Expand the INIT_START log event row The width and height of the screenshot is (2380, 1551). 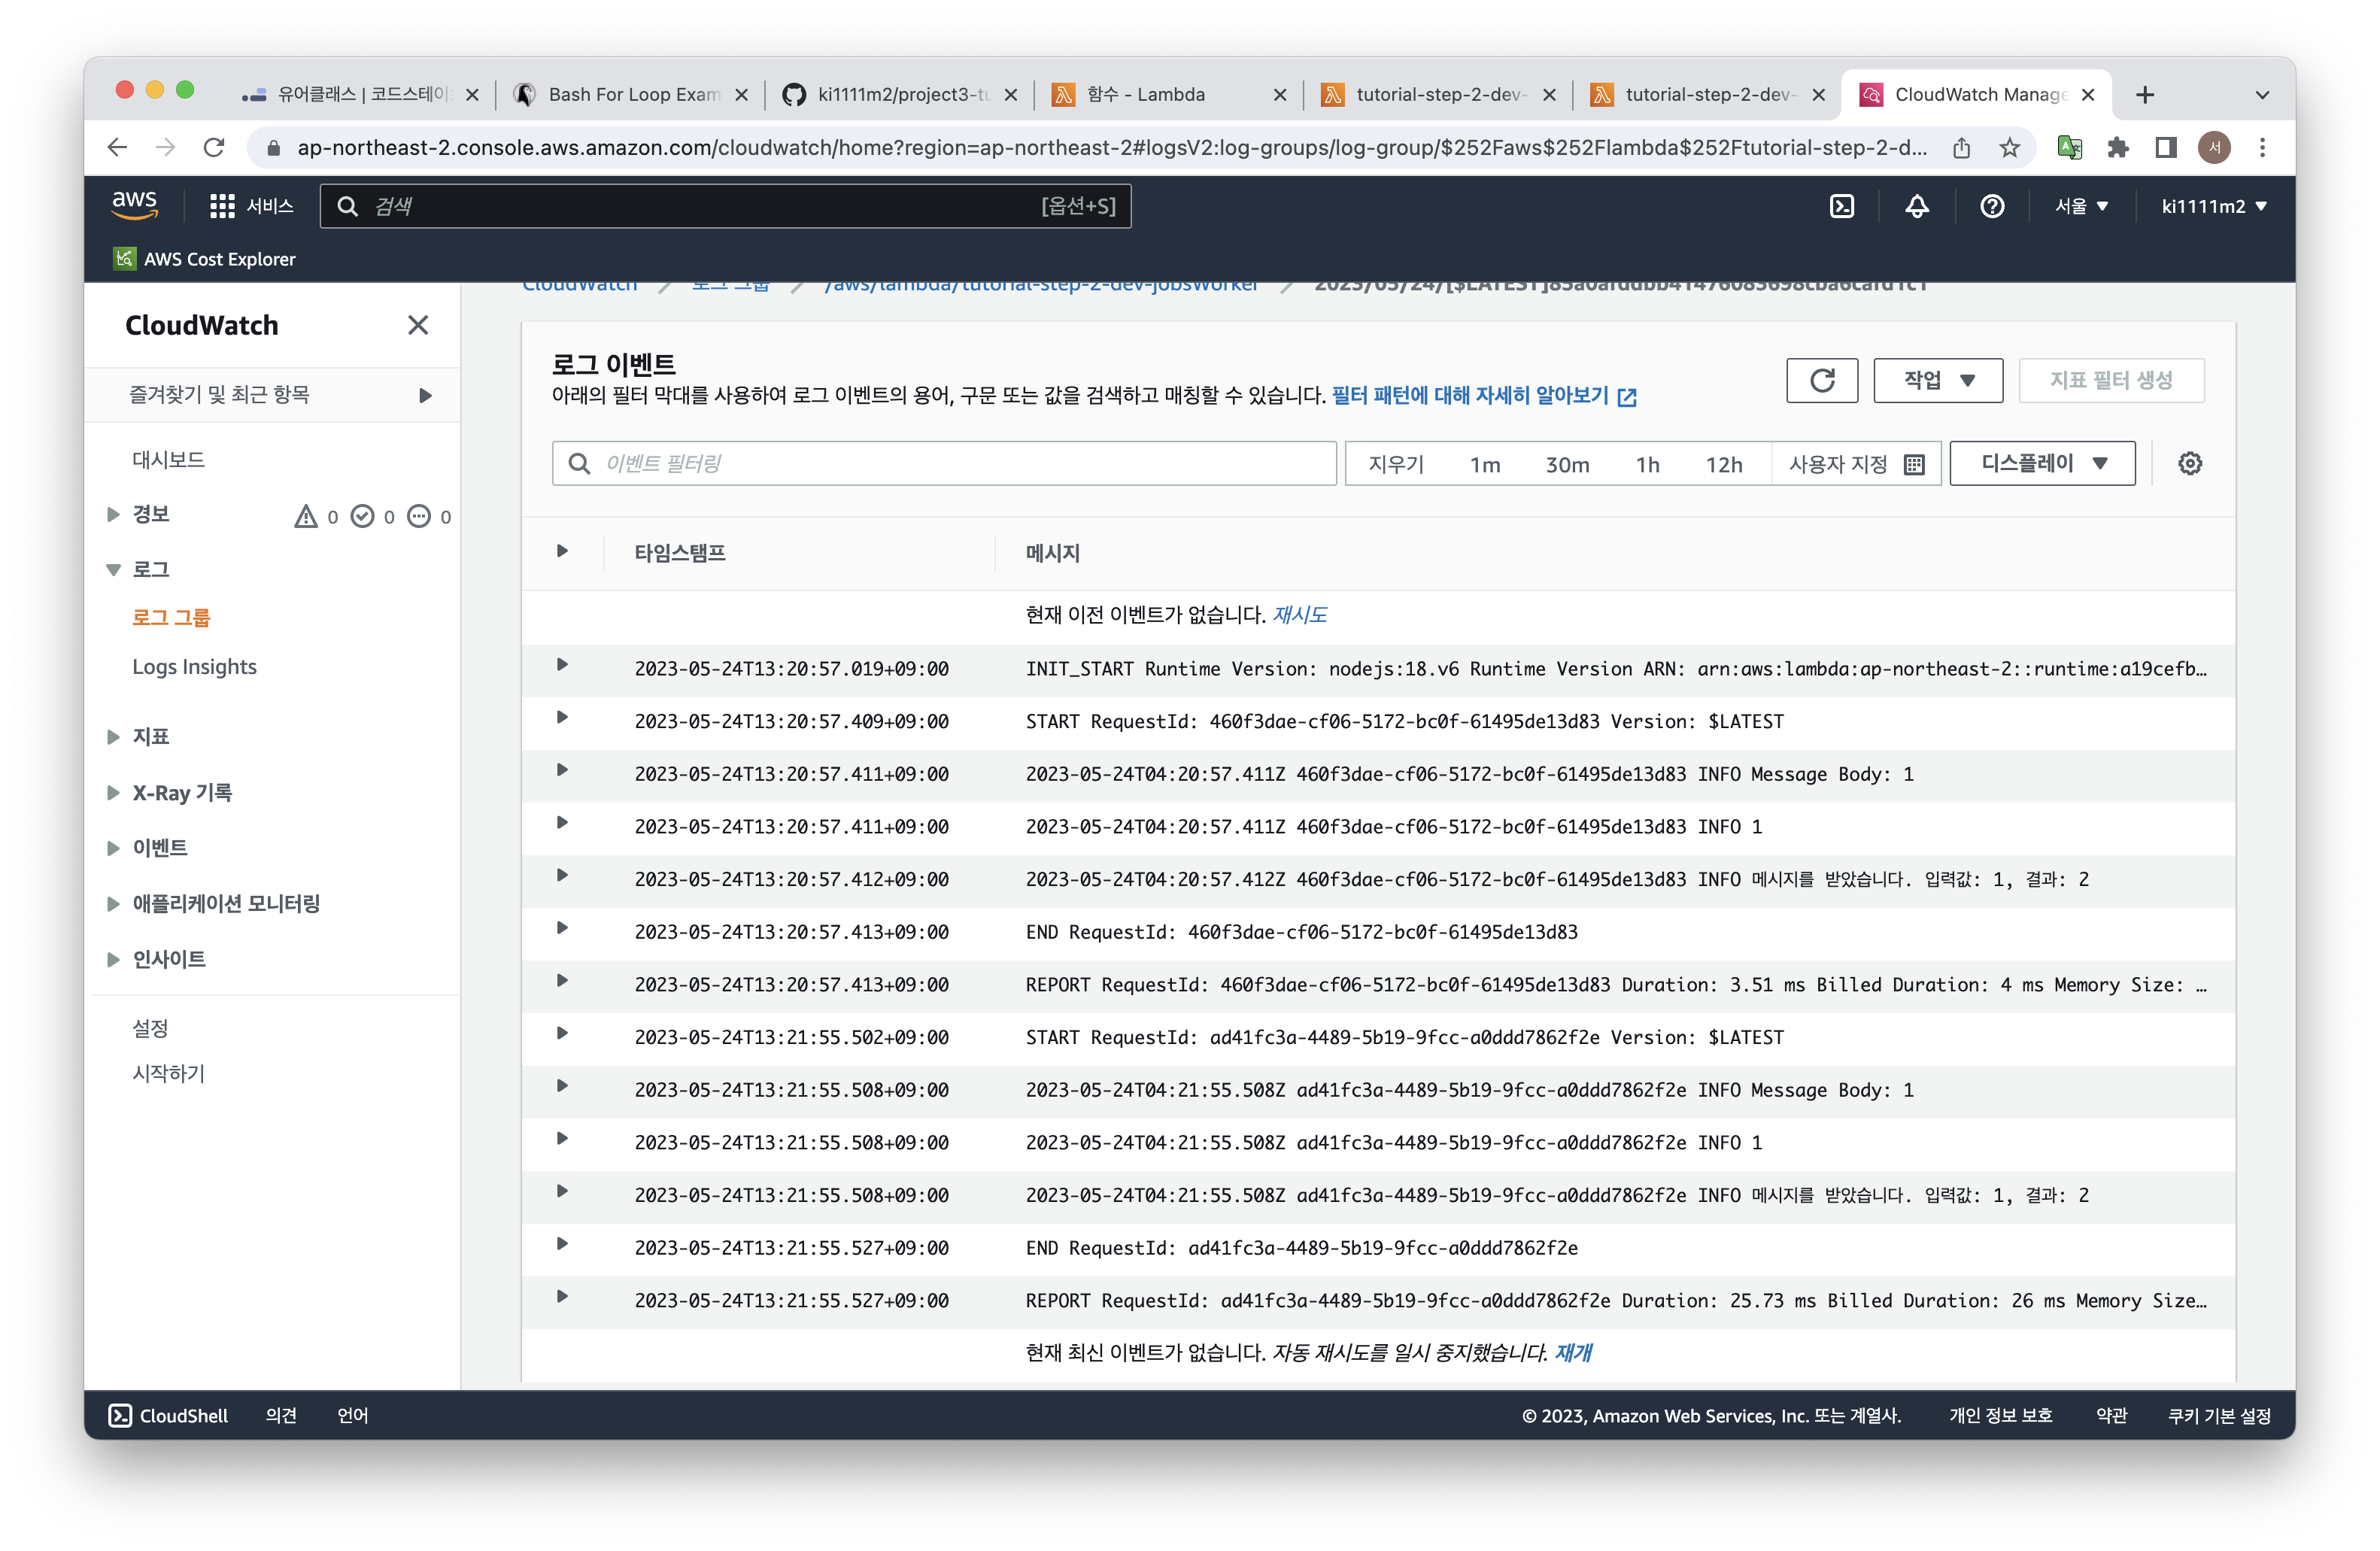click(x=562, y=665)
